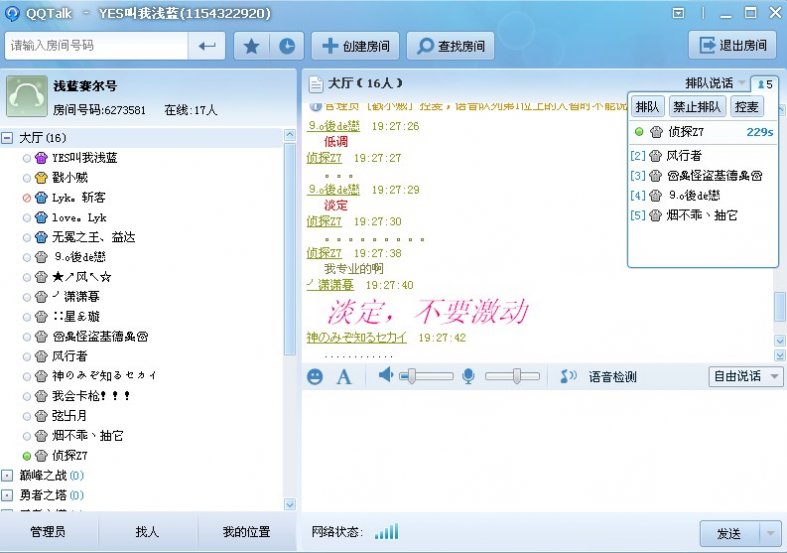Switch to the 管理员 tab
This screenshot has height=553, width=787.
click(x=48, y=532)
